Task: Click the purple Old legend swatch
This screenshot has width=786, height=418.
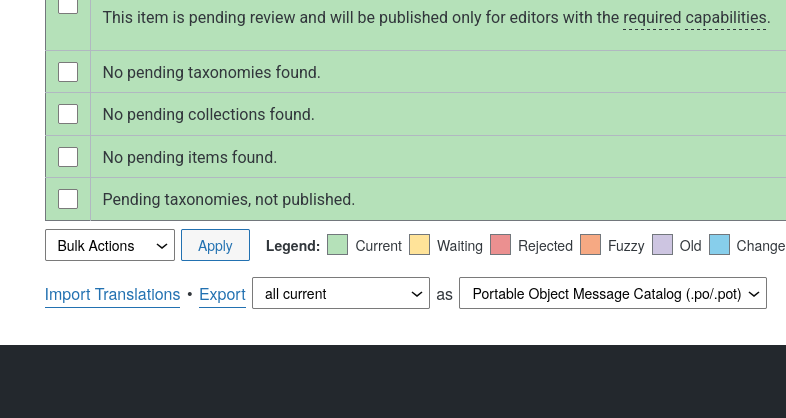Action: (x=662, y=245)
